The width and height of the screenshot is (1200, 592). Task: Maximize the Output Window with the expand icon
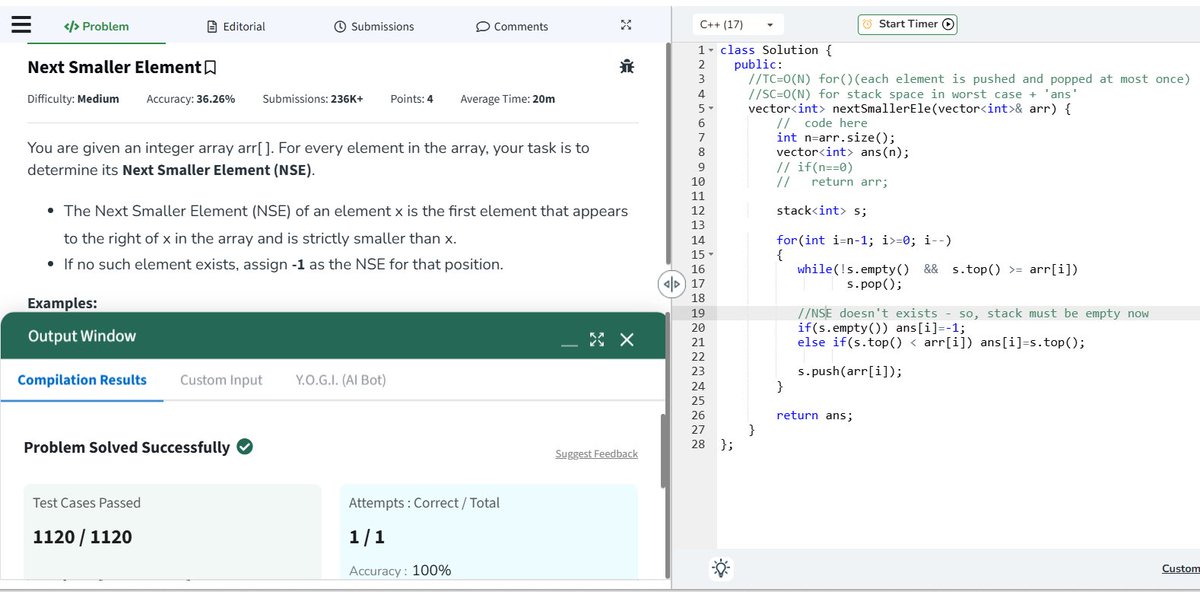597,340
